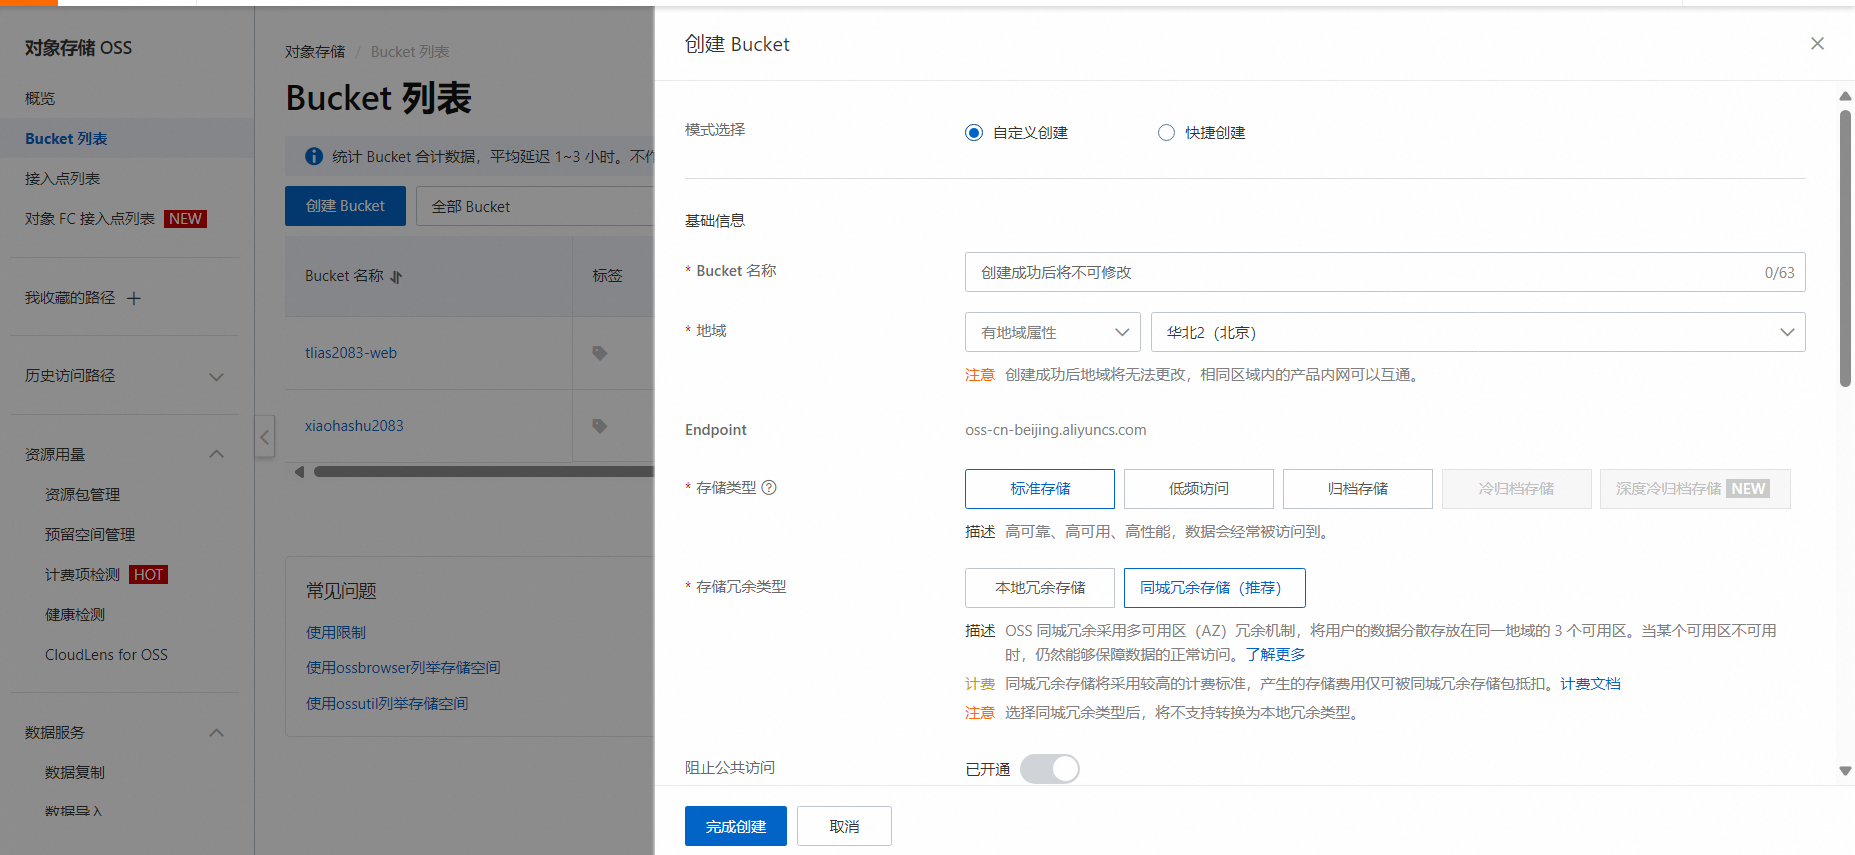Choose 标准存储 storage type
The height and width of the screenshot is (855, 1855).
click(x=1040, y=489)
